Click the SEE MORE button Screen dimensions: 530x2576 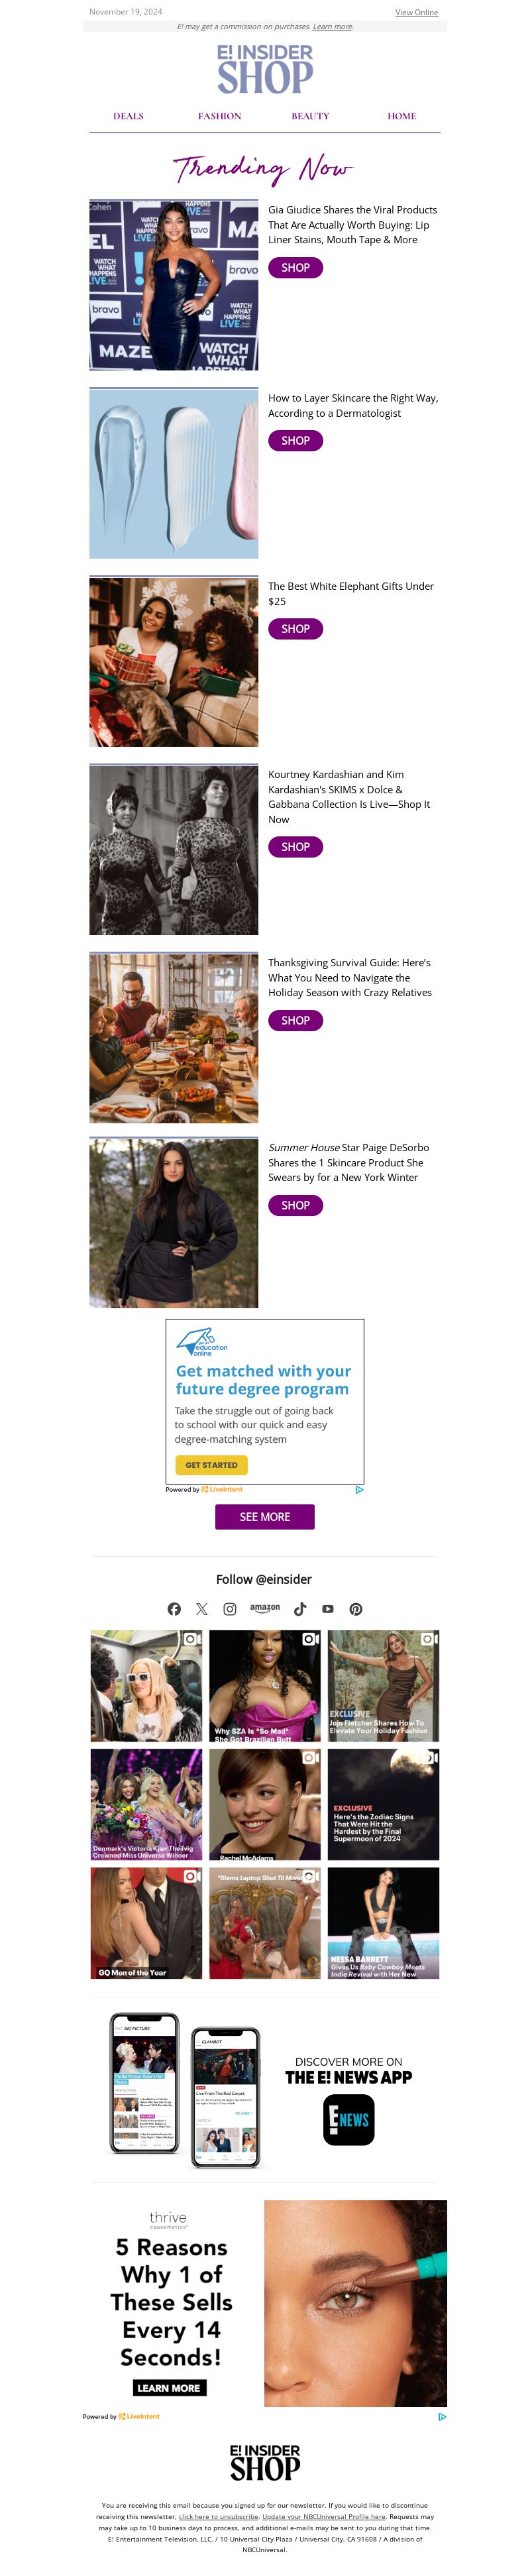265,1517
